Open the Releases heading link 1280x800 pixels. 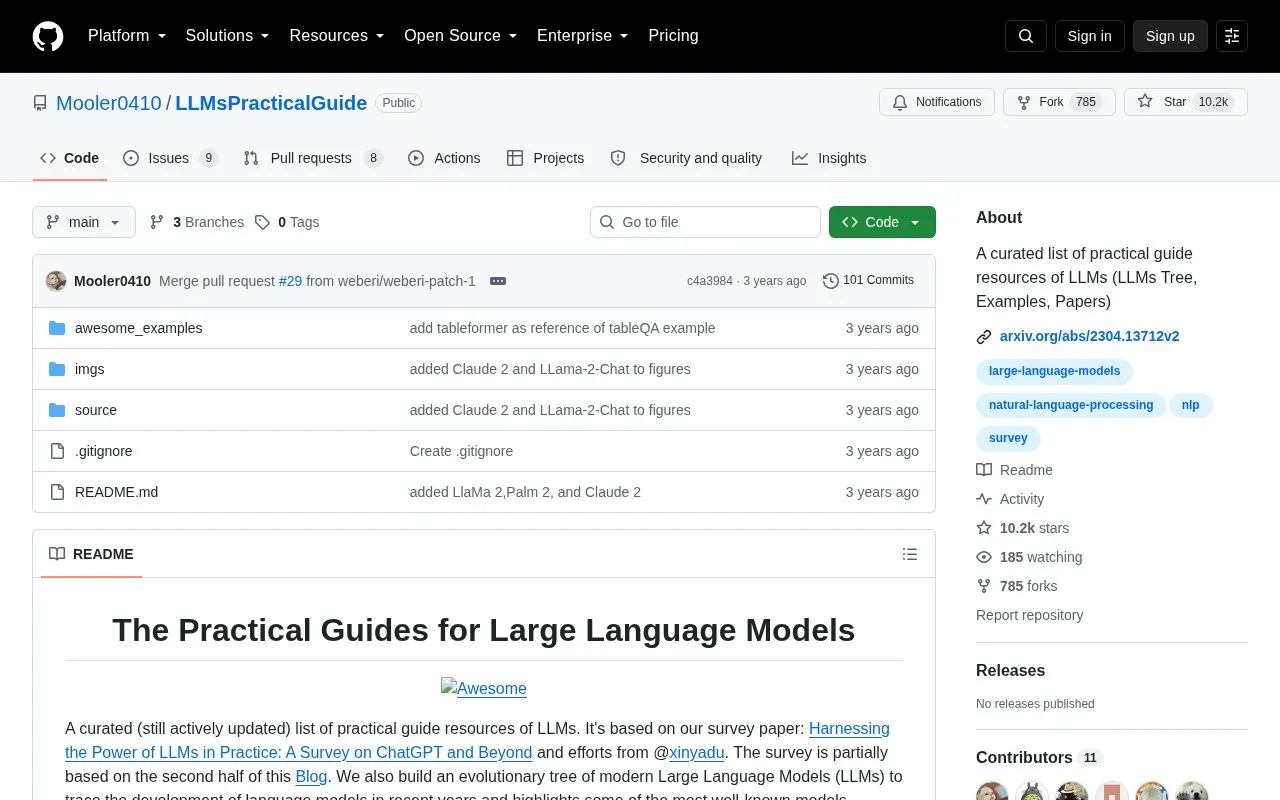coord(1010,670)
